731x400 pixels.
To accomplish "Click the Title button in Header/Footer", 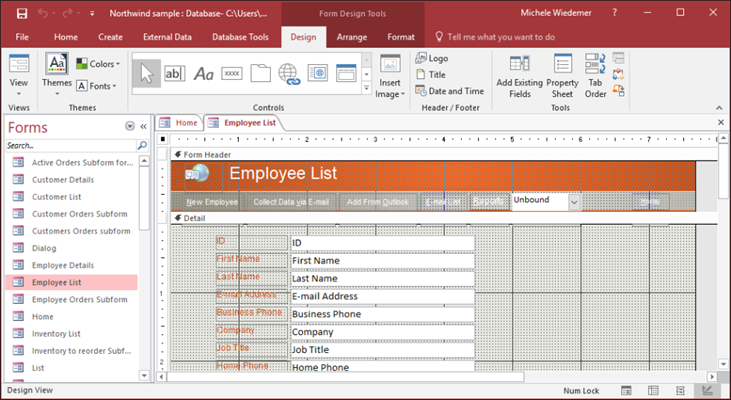I will (431, 75).
